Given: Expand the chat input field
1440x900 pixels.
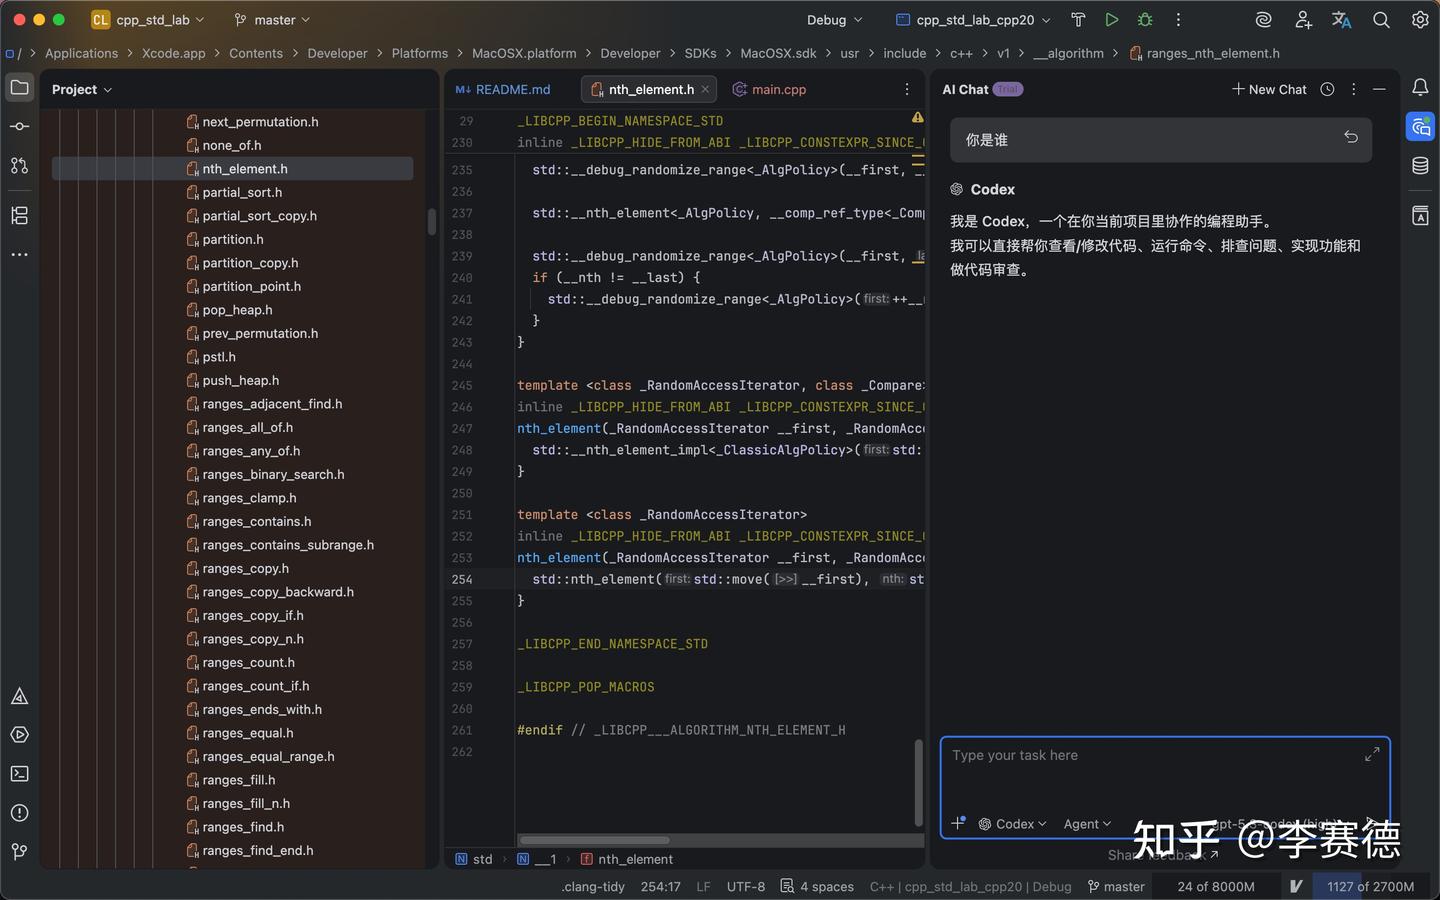Looking at the screenshot, I should click(x=1372, y=755).
